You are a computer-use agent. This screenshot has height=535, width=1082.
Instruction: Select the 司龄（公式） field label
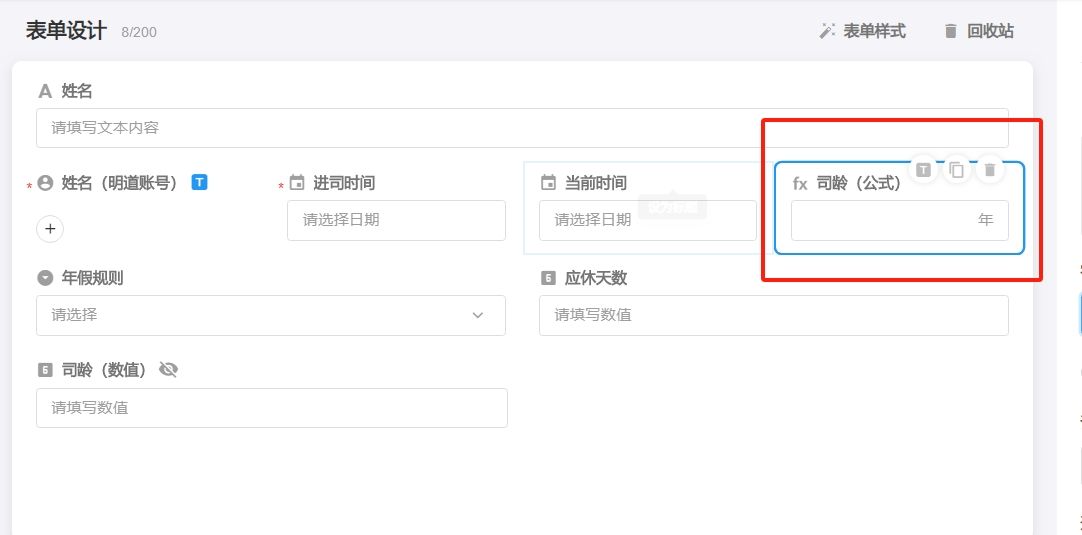(858, 184)
